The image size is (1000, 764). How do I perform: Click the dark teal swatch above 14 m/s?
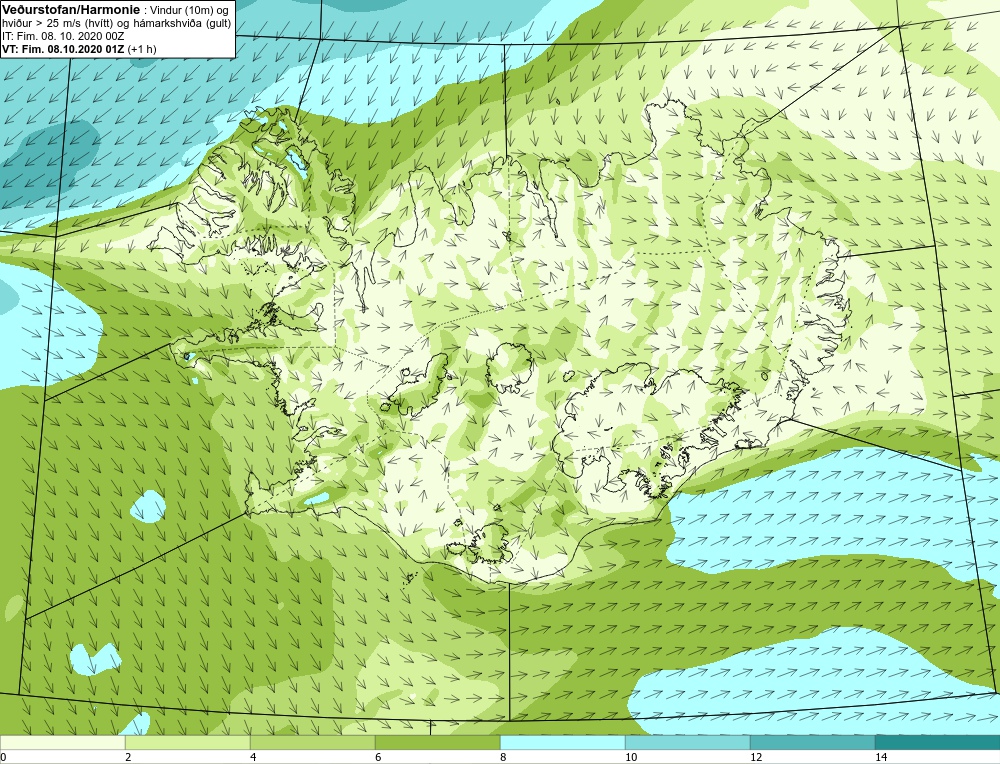point(938,743)
